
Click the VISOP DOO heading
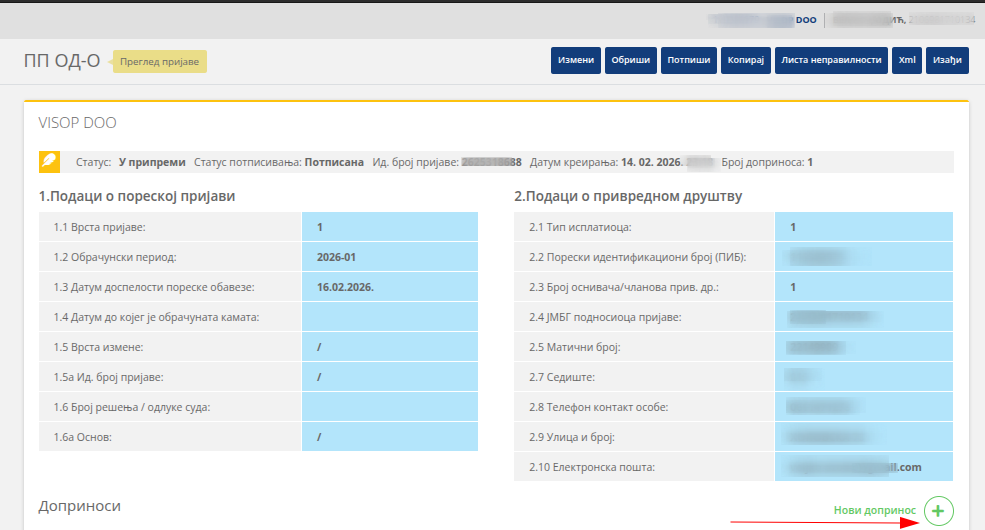(x=77, y=123)
